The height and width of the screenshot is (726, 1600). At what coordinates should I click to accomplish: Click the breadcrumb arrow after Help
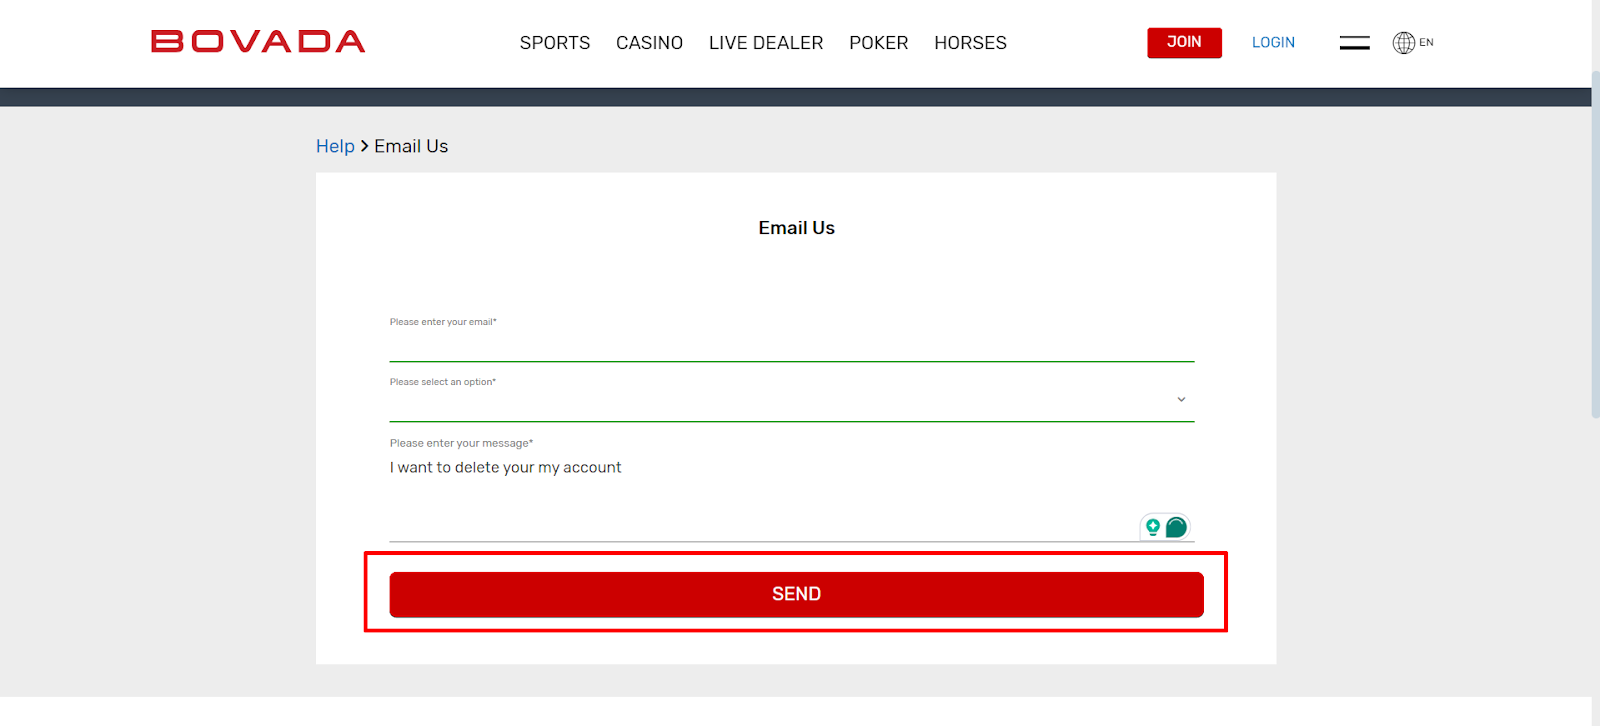coord(364,146)
